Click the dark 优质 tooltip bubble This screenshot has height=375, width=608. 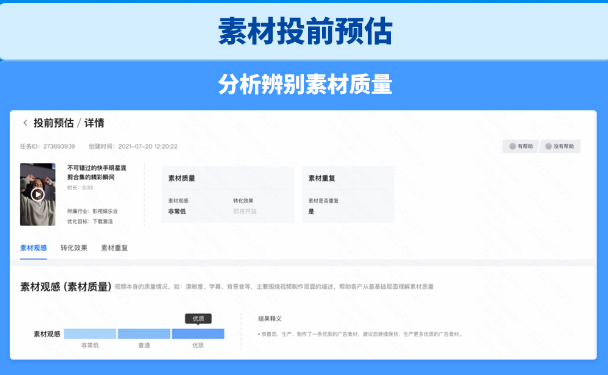[198, 319]
